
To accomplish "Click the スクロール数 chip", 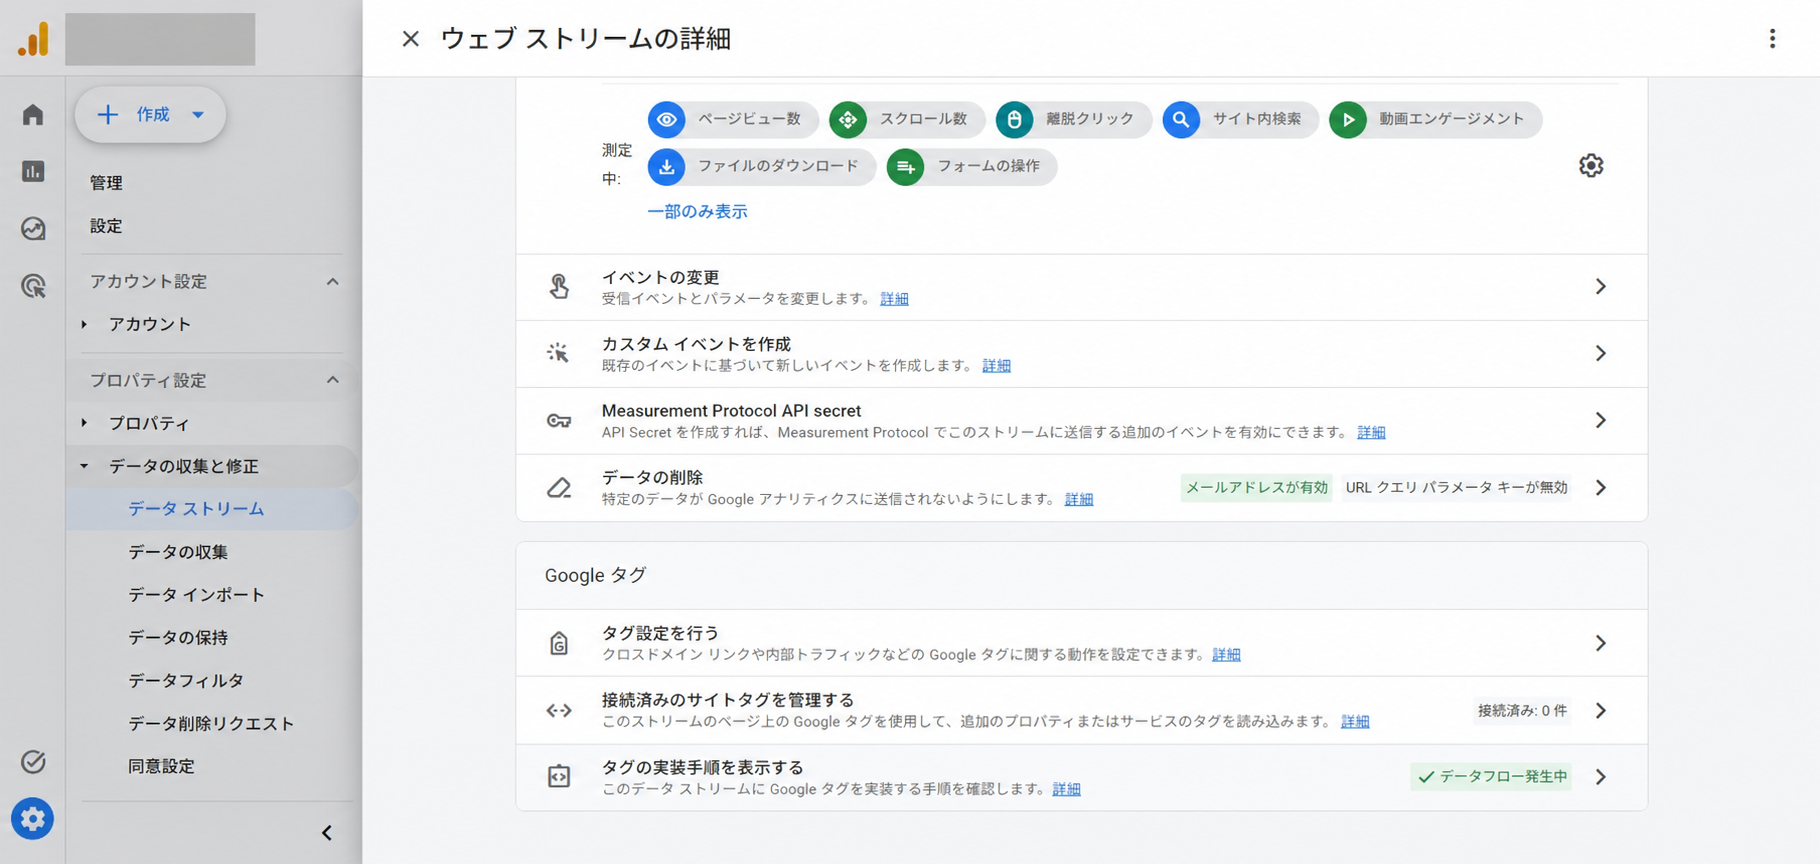I will [906, 119].
